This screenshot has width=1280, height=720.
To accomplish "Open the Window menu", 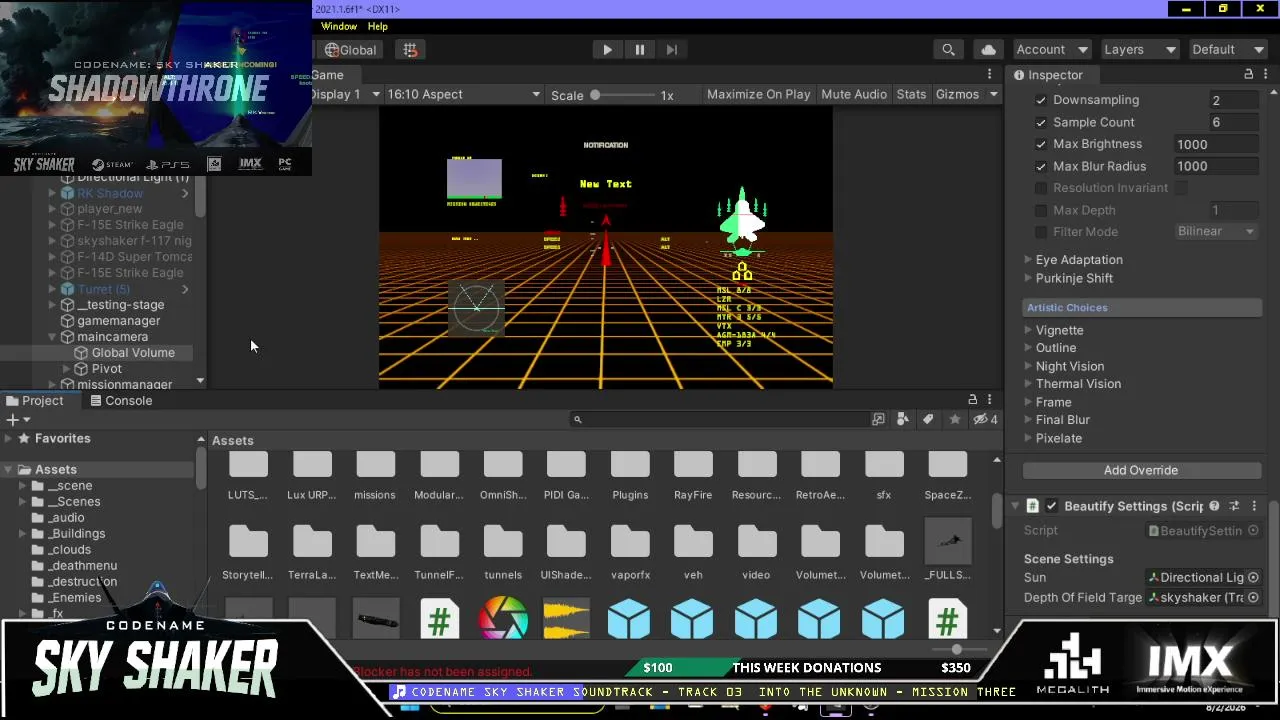I will [339, 27].
